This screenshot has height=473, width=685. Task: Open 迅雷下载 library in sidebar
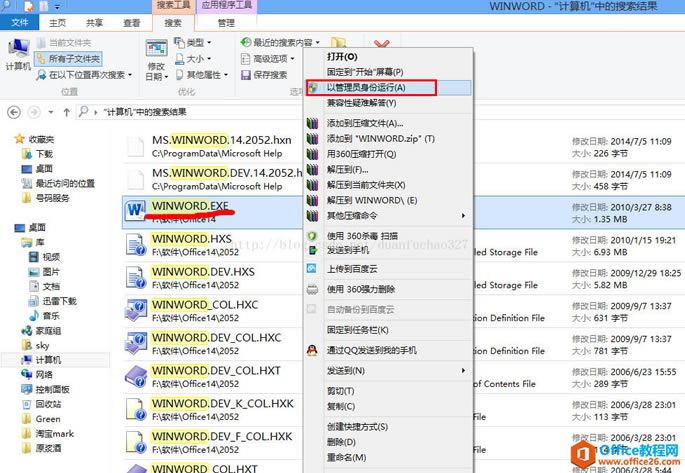pos(53,301)
